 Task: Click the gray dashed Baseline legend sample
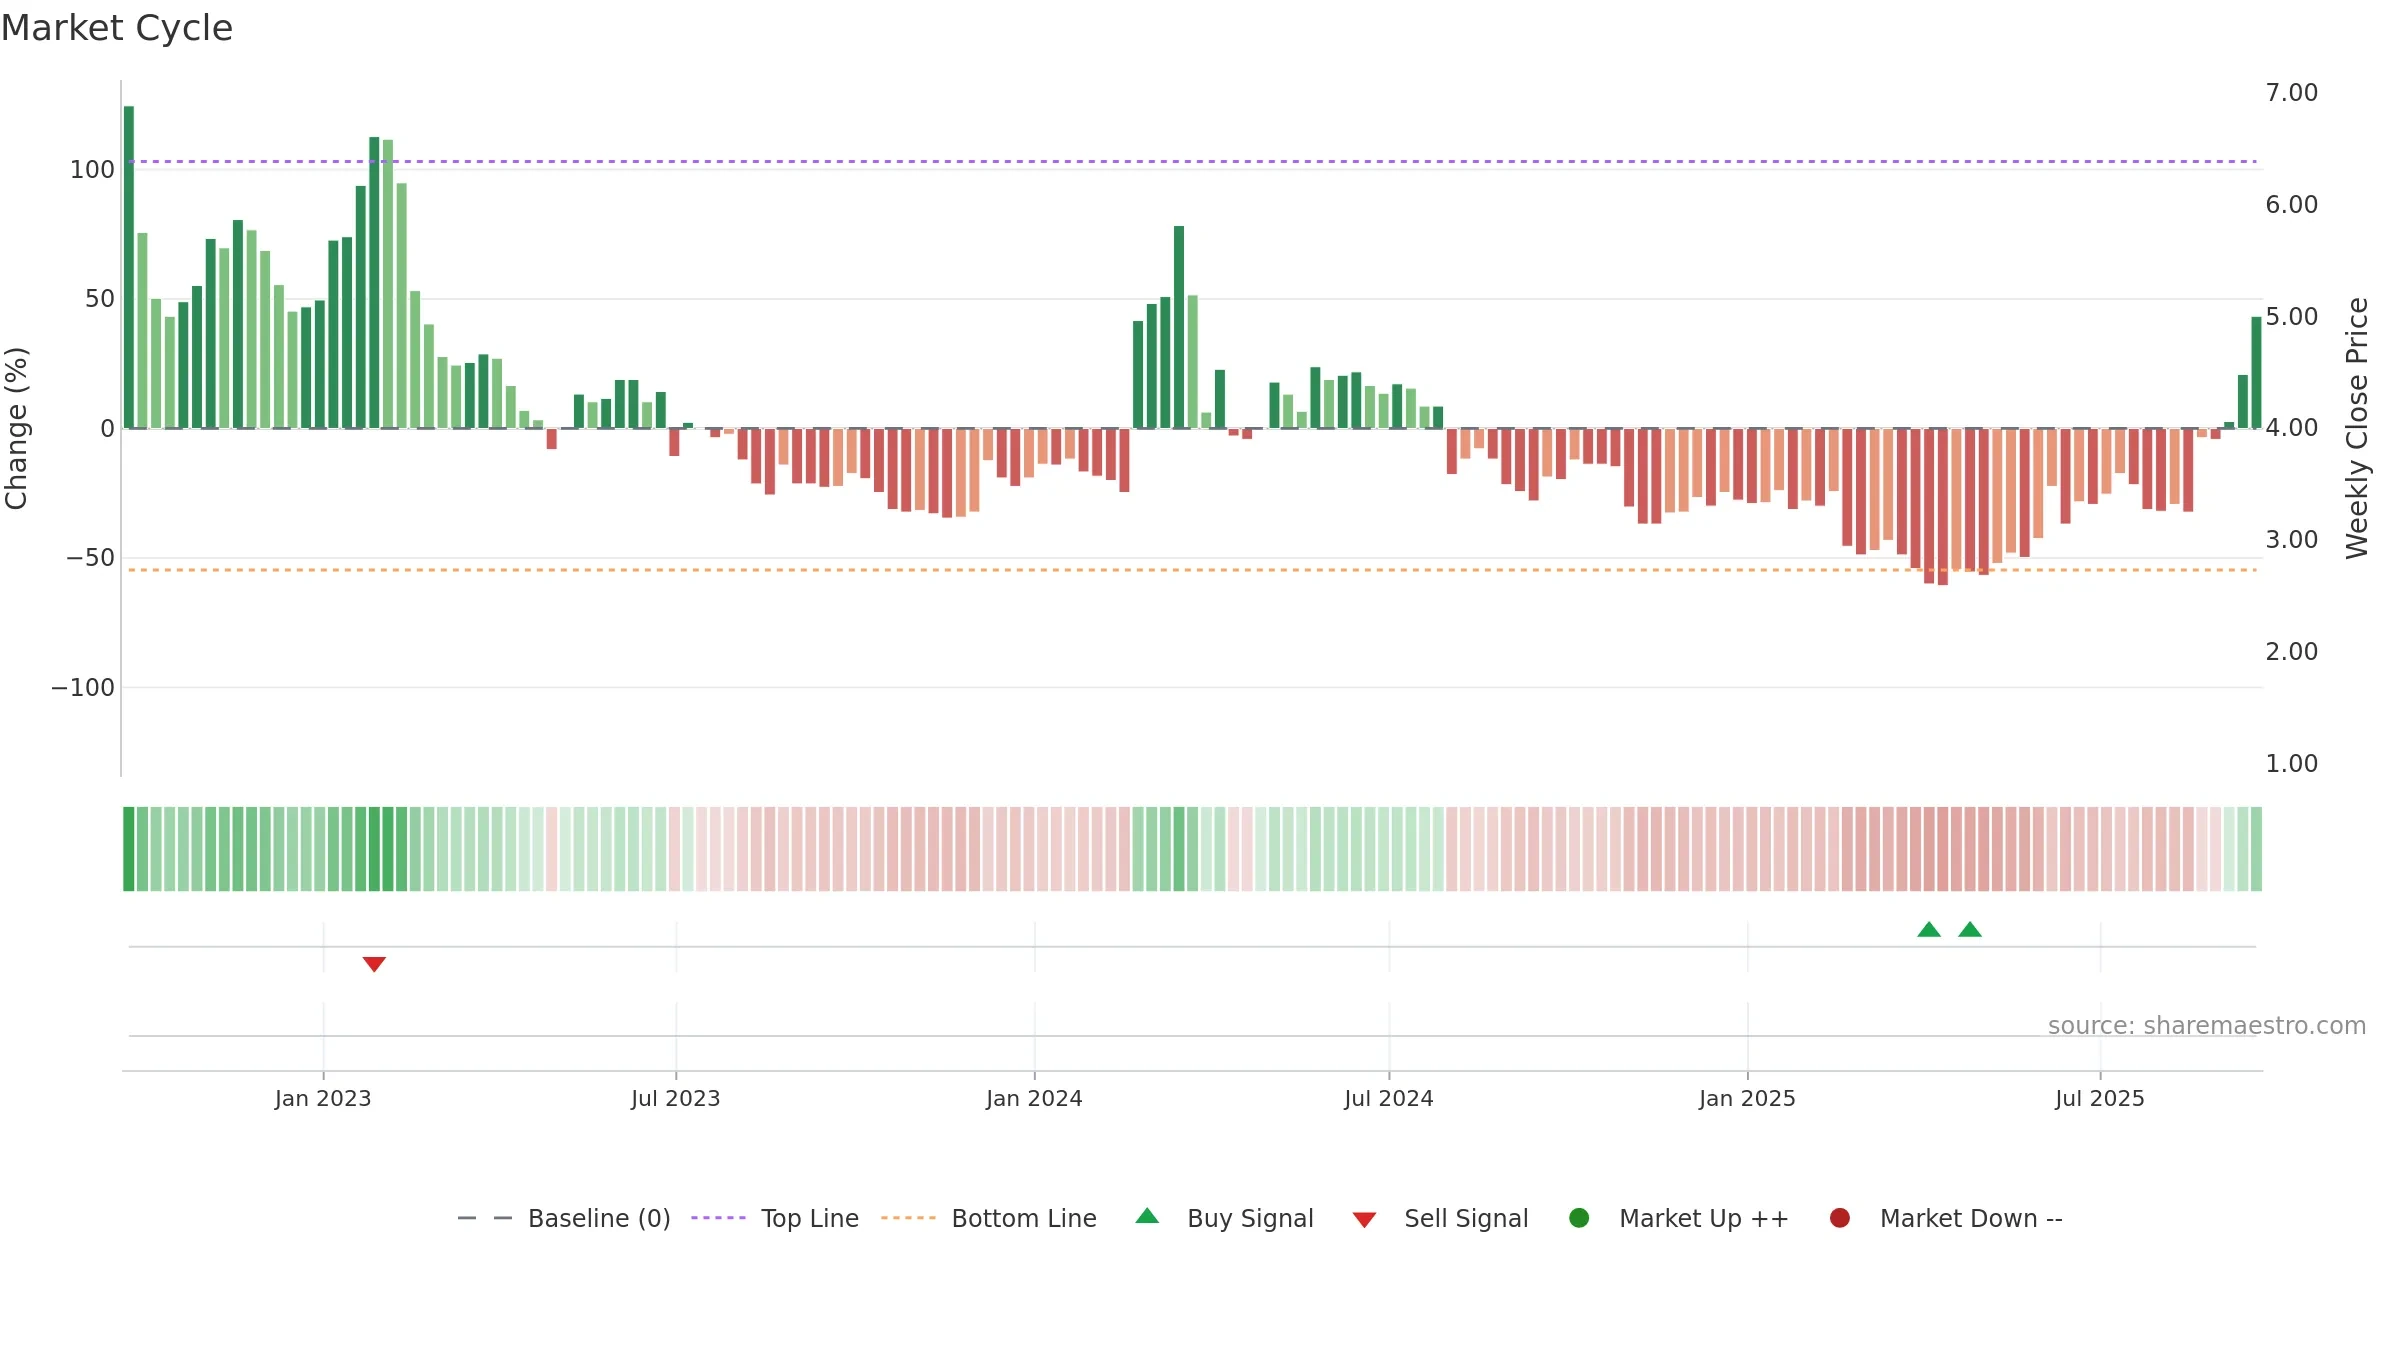[x=485, y=1218]
